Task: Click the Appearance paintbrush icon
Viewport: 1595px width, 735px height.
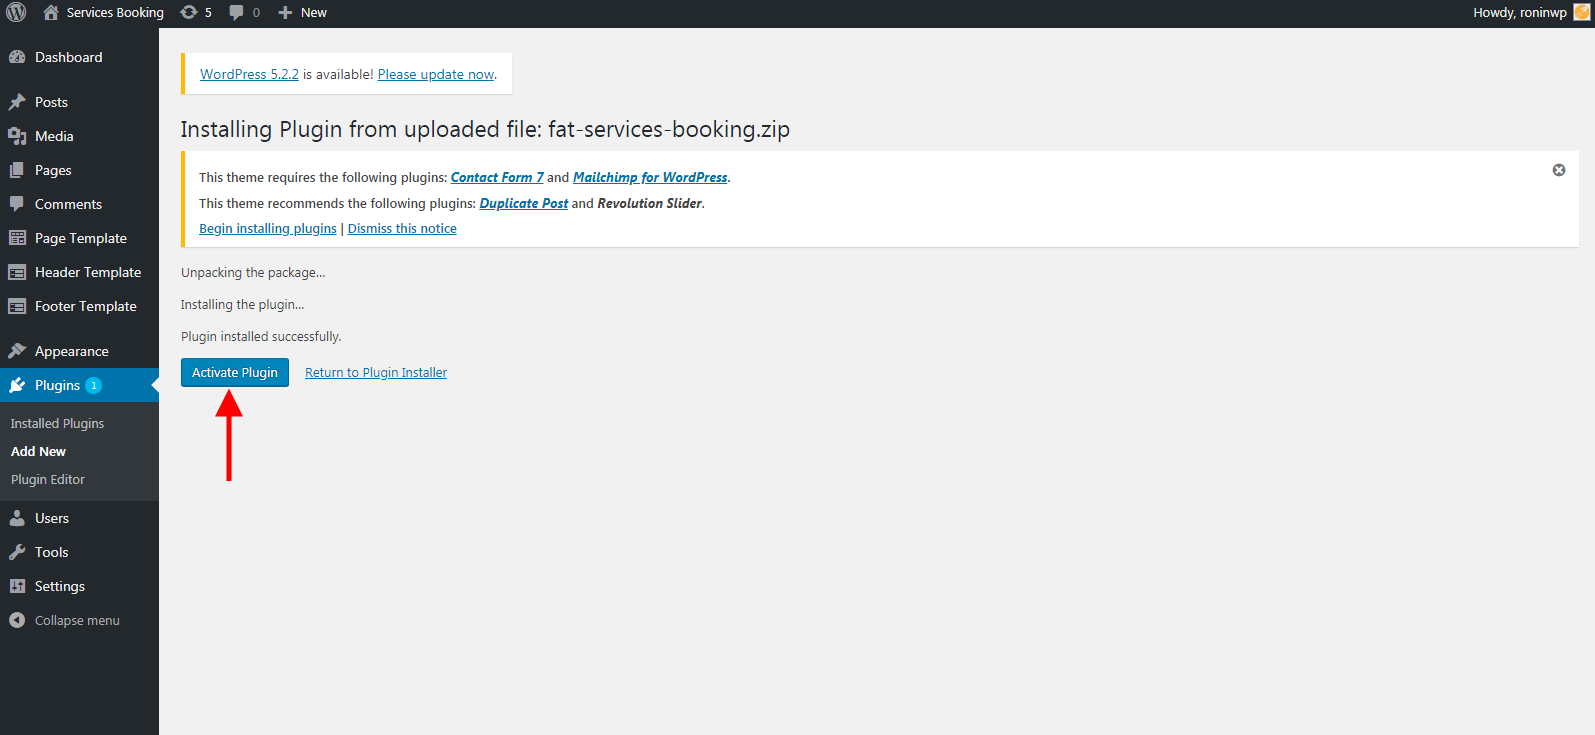Action: (17, 351)
